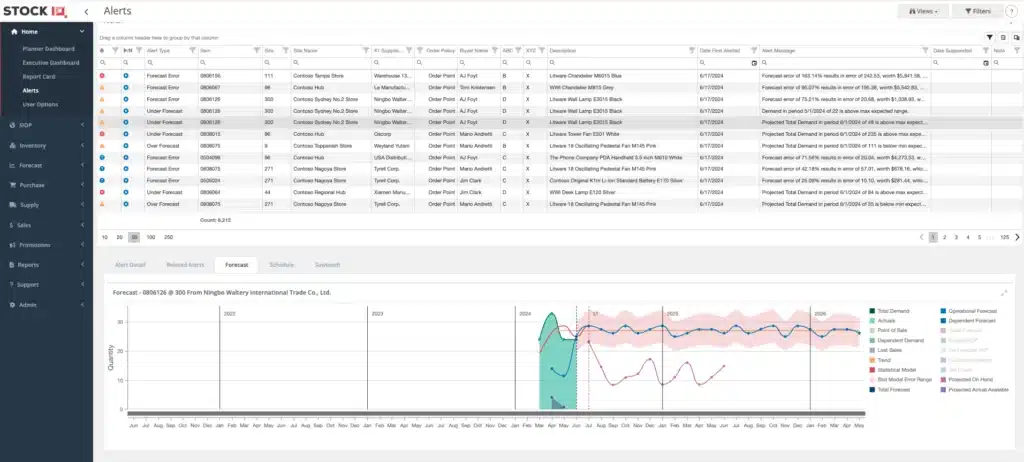The height and width of the screenshot is (462, 1024).
Task: Collapse the sidebar with the back chevron
Action: coord(86,11)
